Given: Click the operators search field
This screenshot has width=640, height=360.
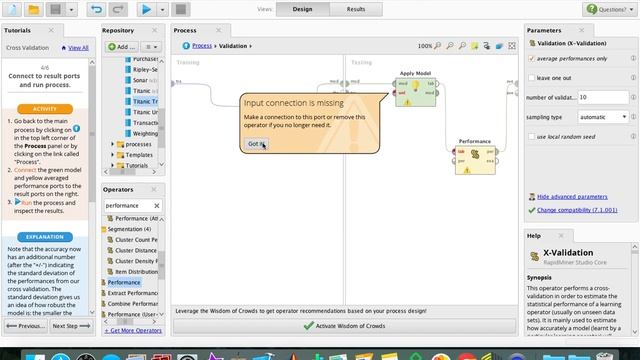Looking at the screenshot, I should click(128, 206).
